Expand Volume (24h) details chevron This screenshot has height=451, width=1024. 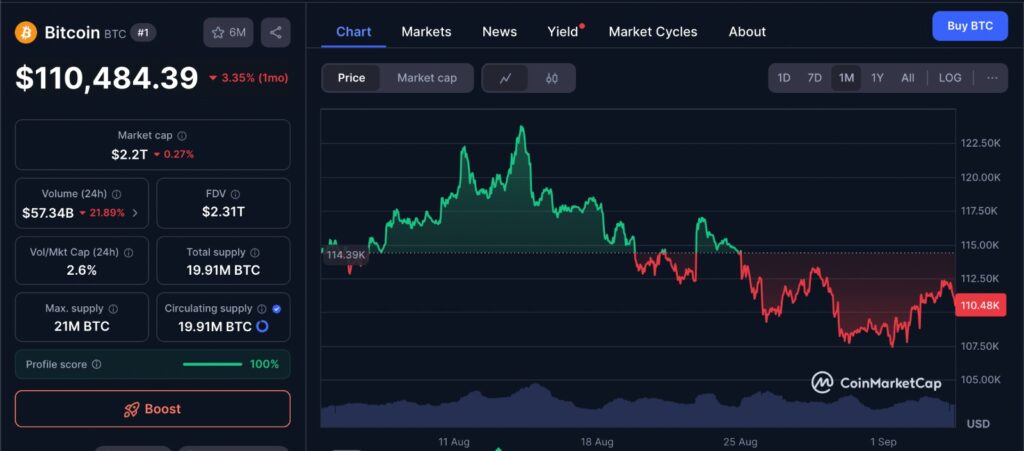pyautogui.click(x=135, y=212)
